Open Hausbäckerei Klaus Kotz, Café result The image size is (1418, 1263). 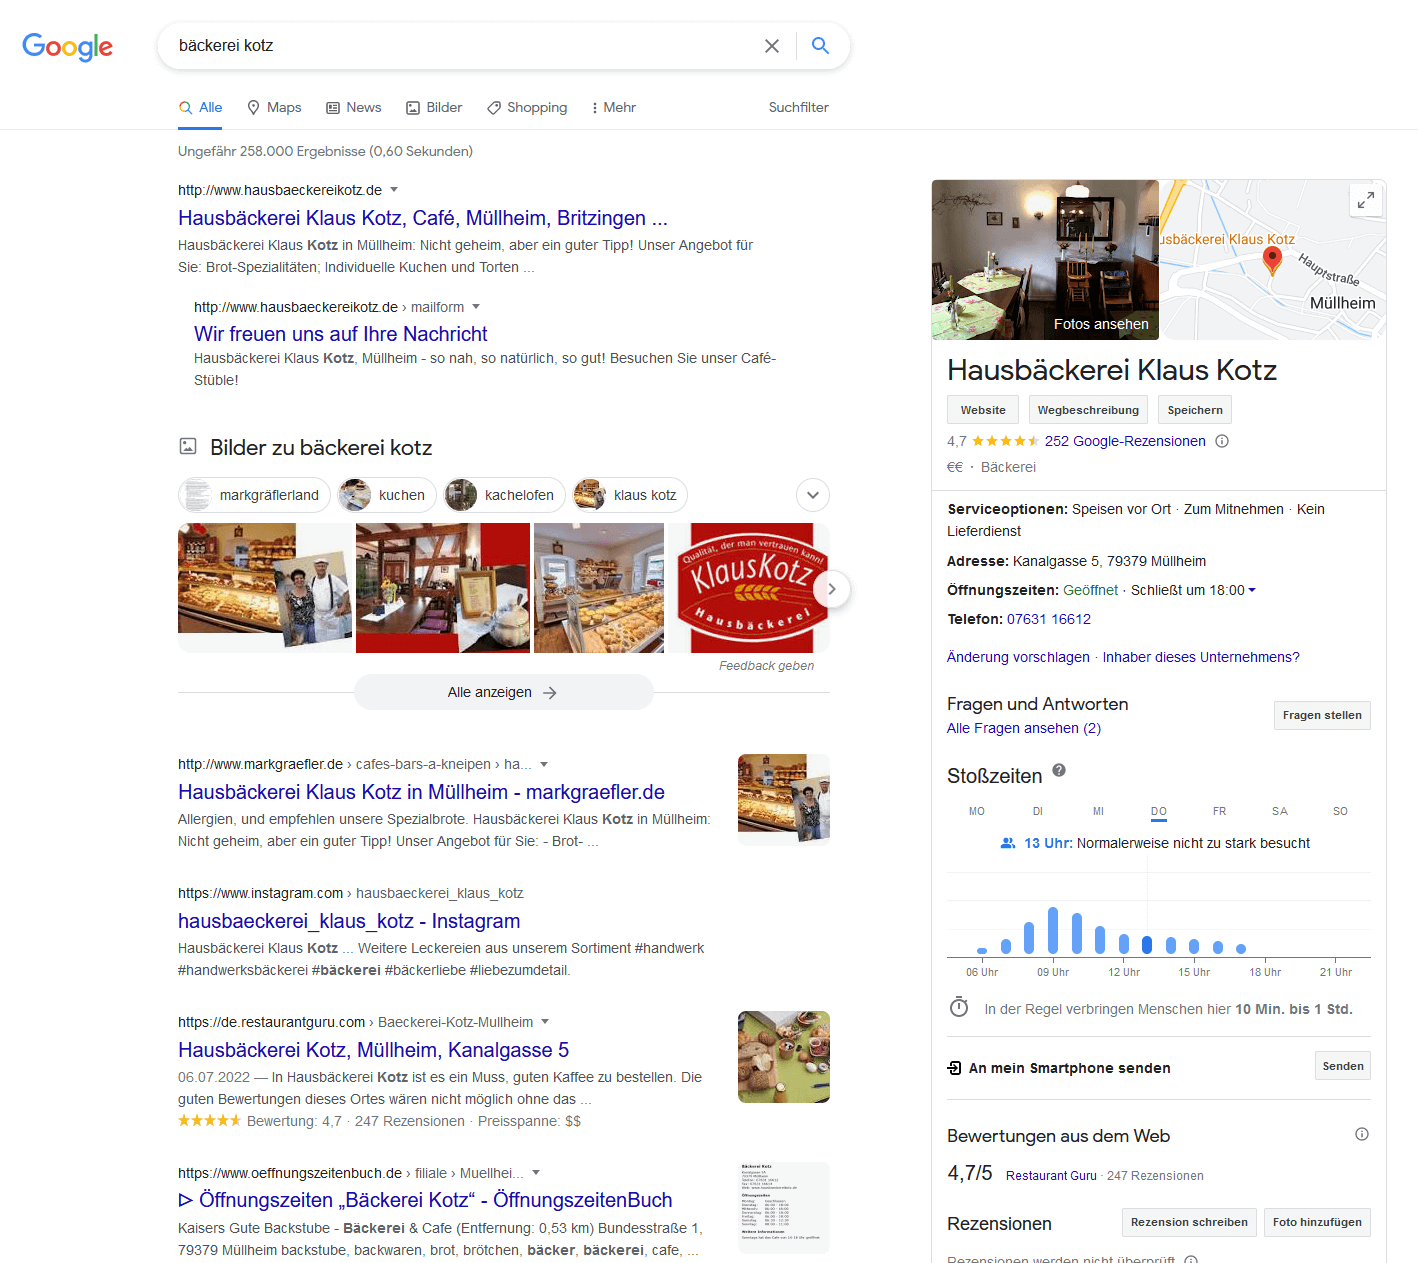[423, 218]
